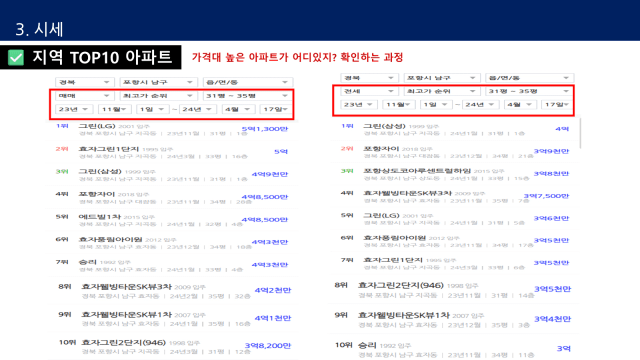Select 승리 ranked 7위 in the 매매 list
This screenshot has height=360, width=640.
[x=87, y=262]
